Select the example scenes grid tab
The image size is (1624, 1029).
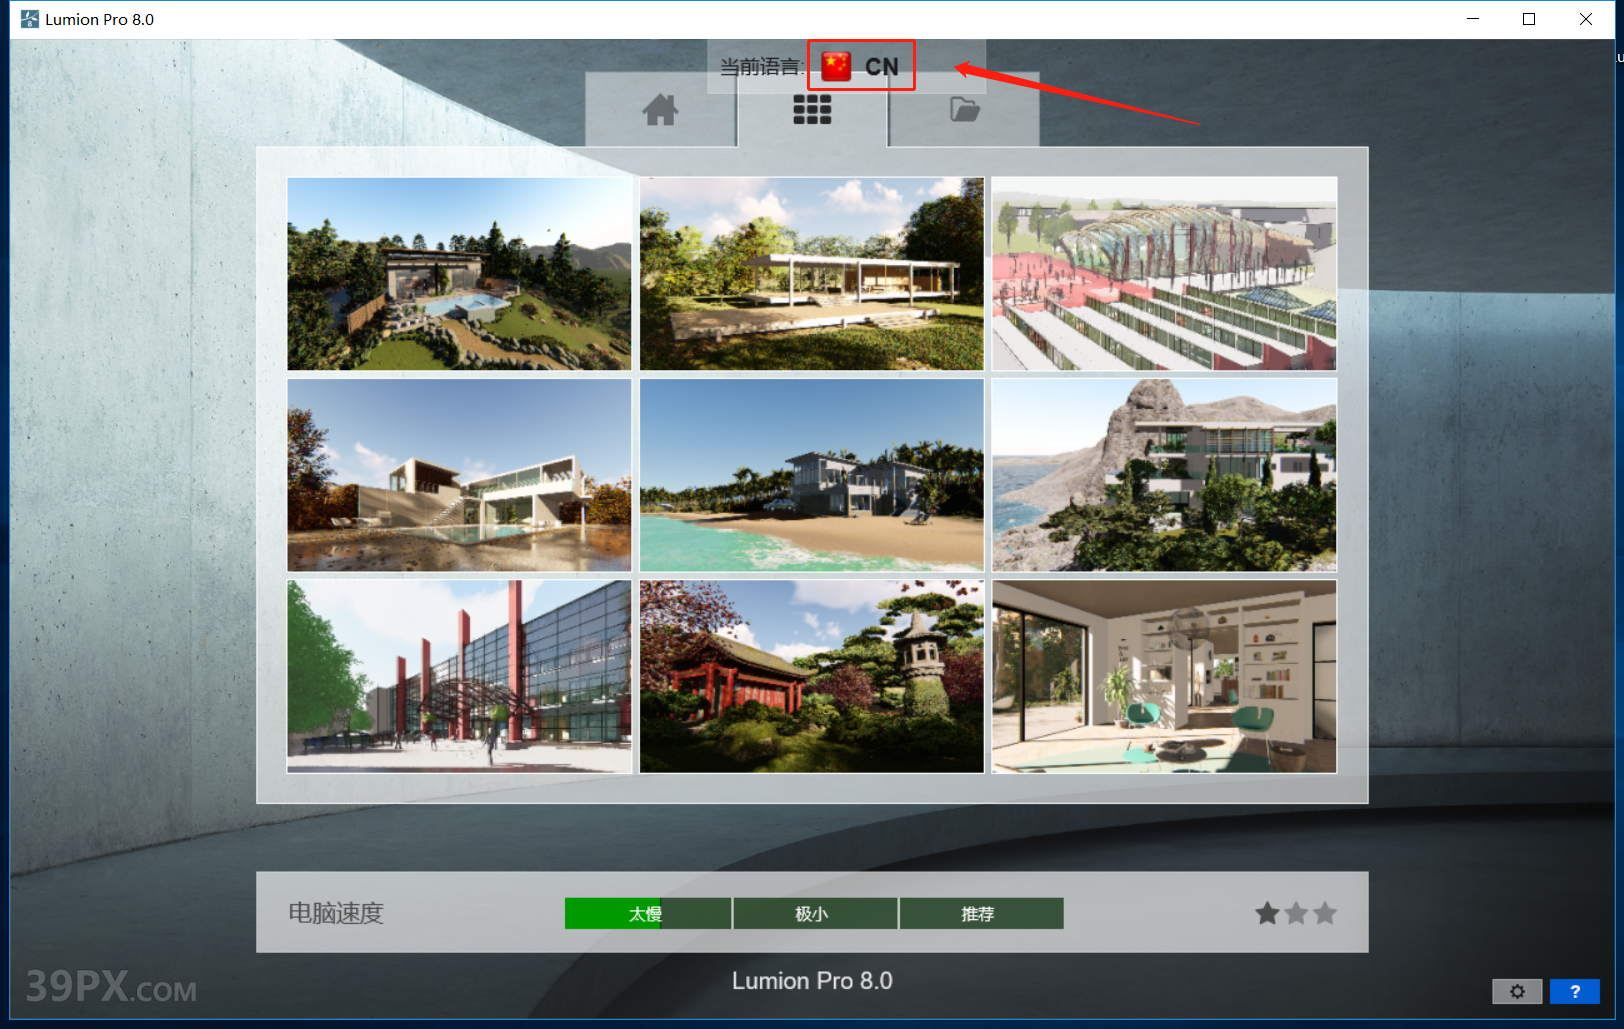pyautogui.click(x=812, y=110)
